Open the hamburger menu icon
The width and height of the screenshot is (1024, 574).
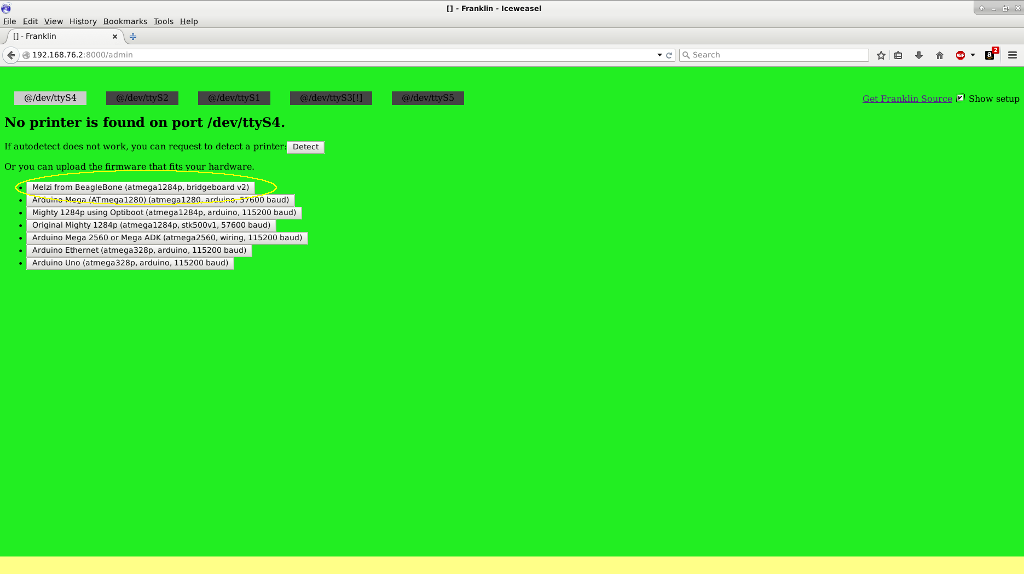(x=1012, y=55)
